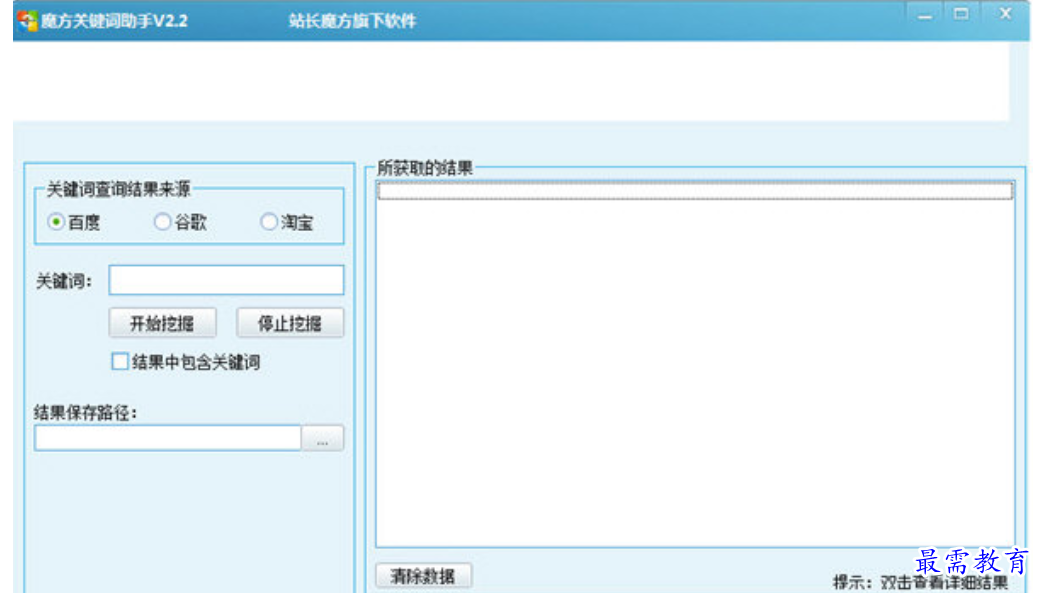1037x593 pixels.
Task: Click the 清除数据 button
Action: point(424,576)
